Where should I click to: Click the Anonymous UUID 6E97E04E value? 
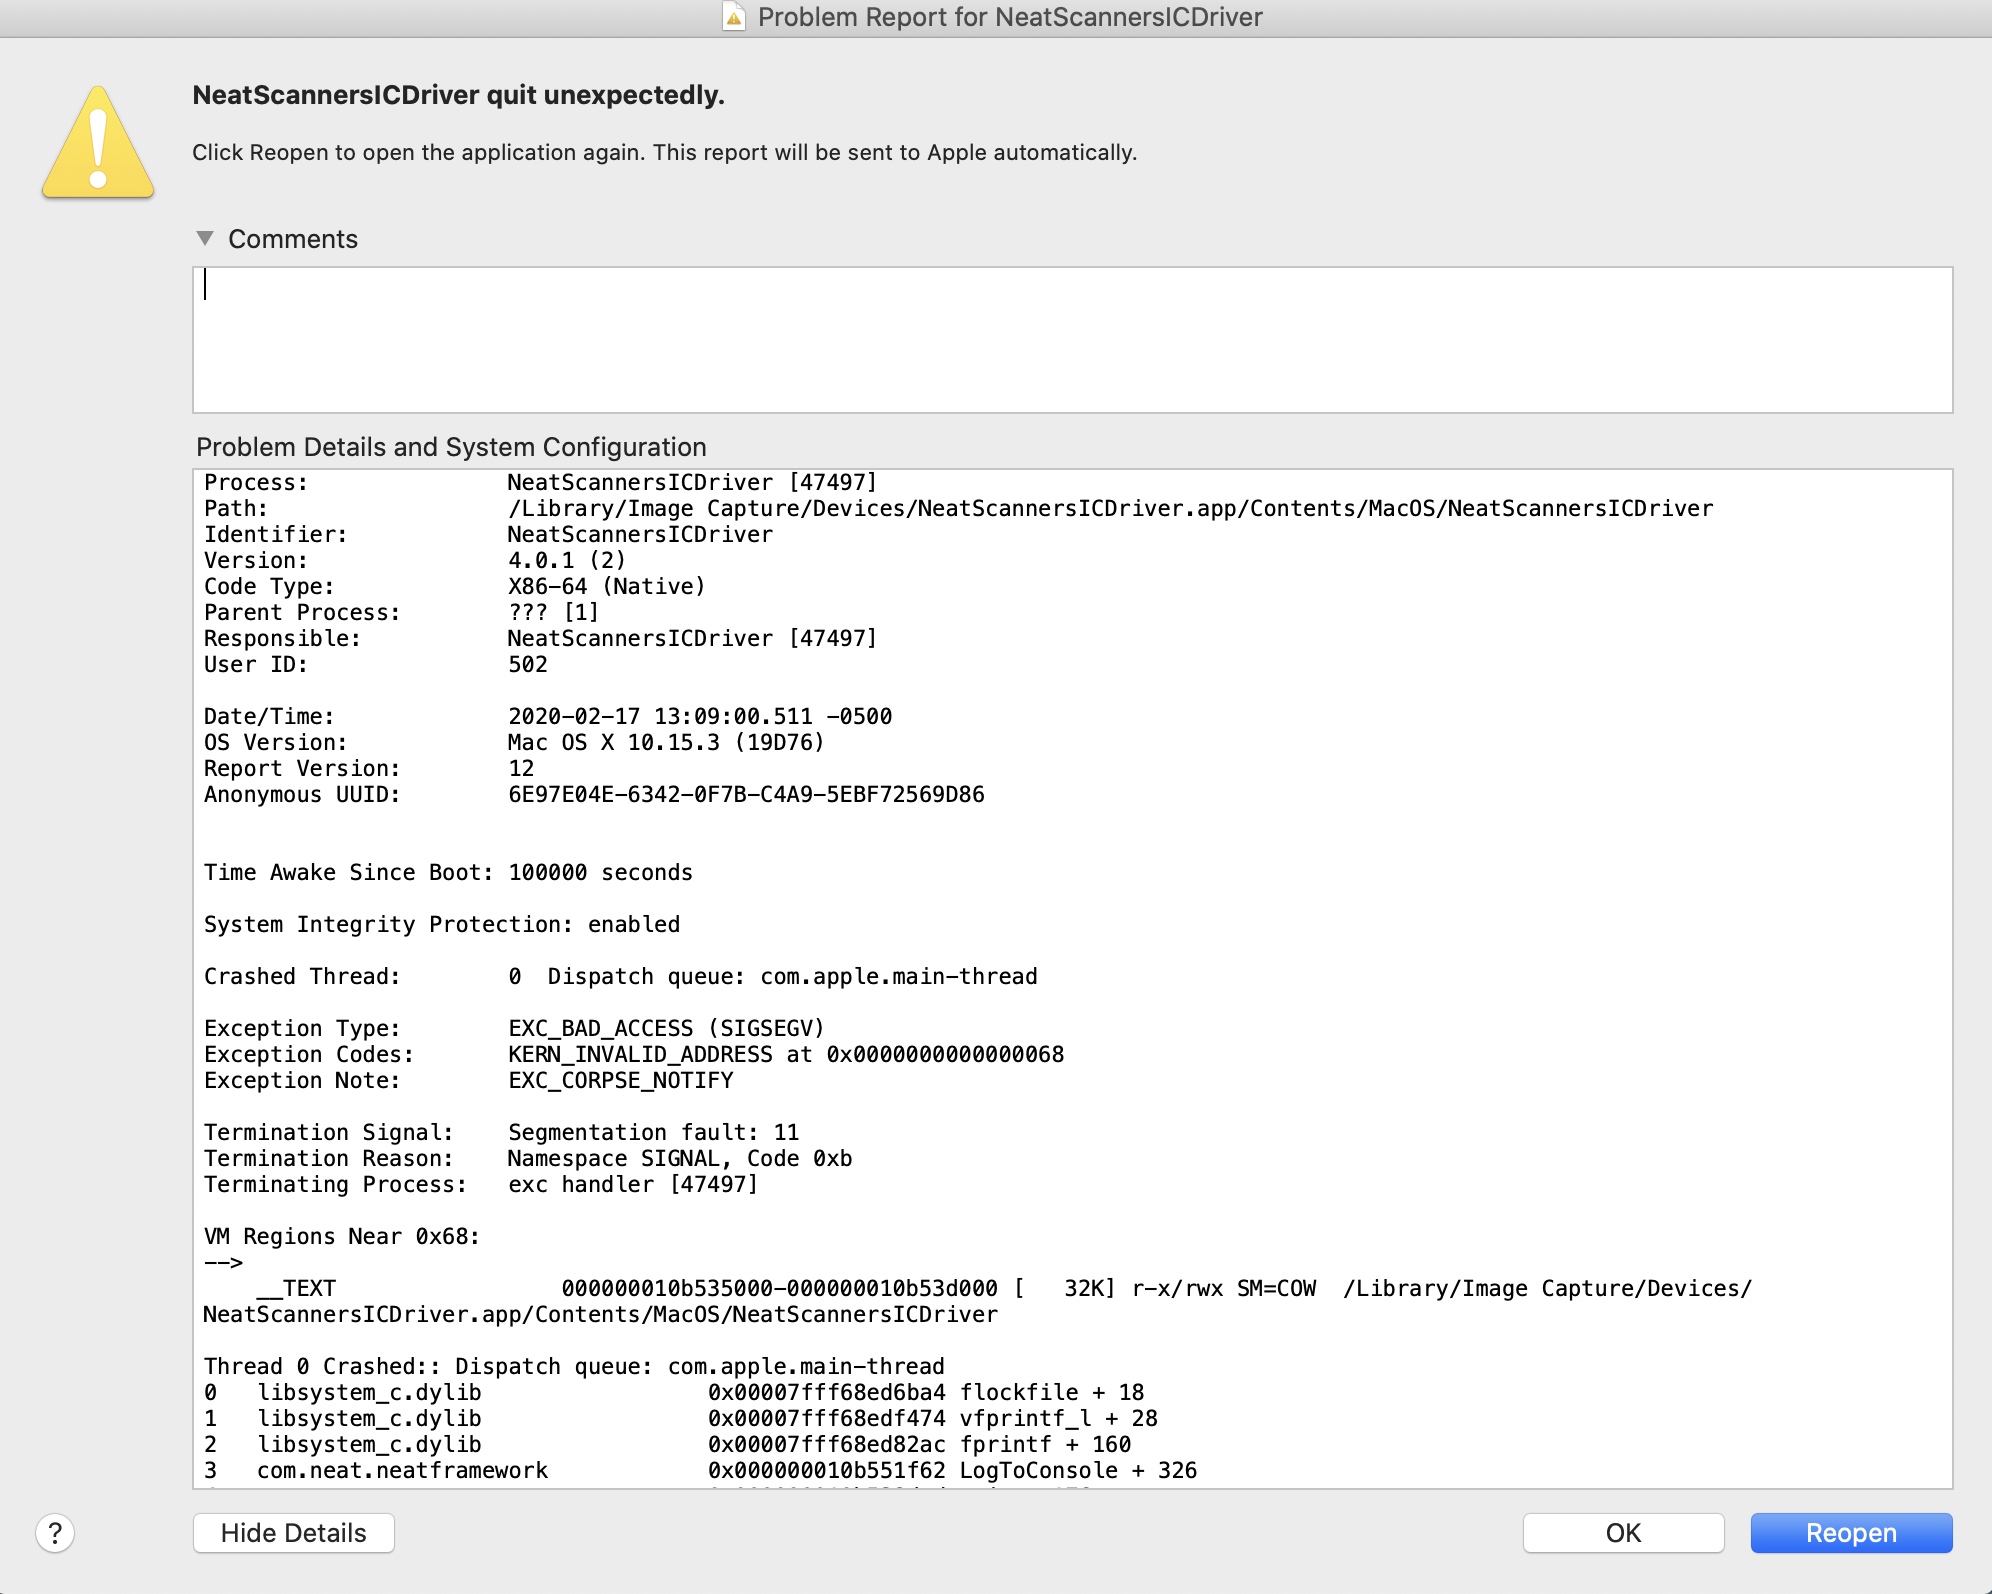coord(746,794)
